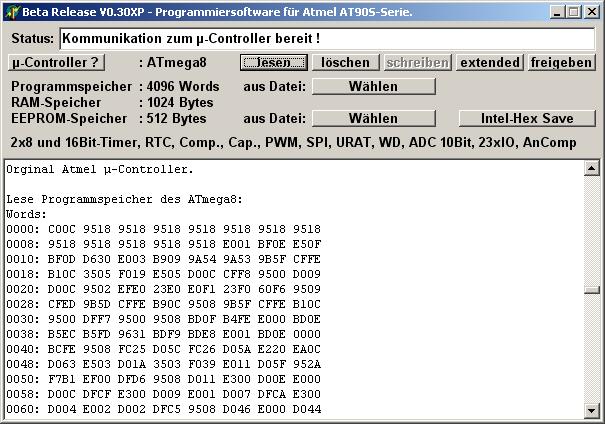The height and width of the screenshot is (424, 605).
Task: Click the freigeben button
Action: pos(561,63)
